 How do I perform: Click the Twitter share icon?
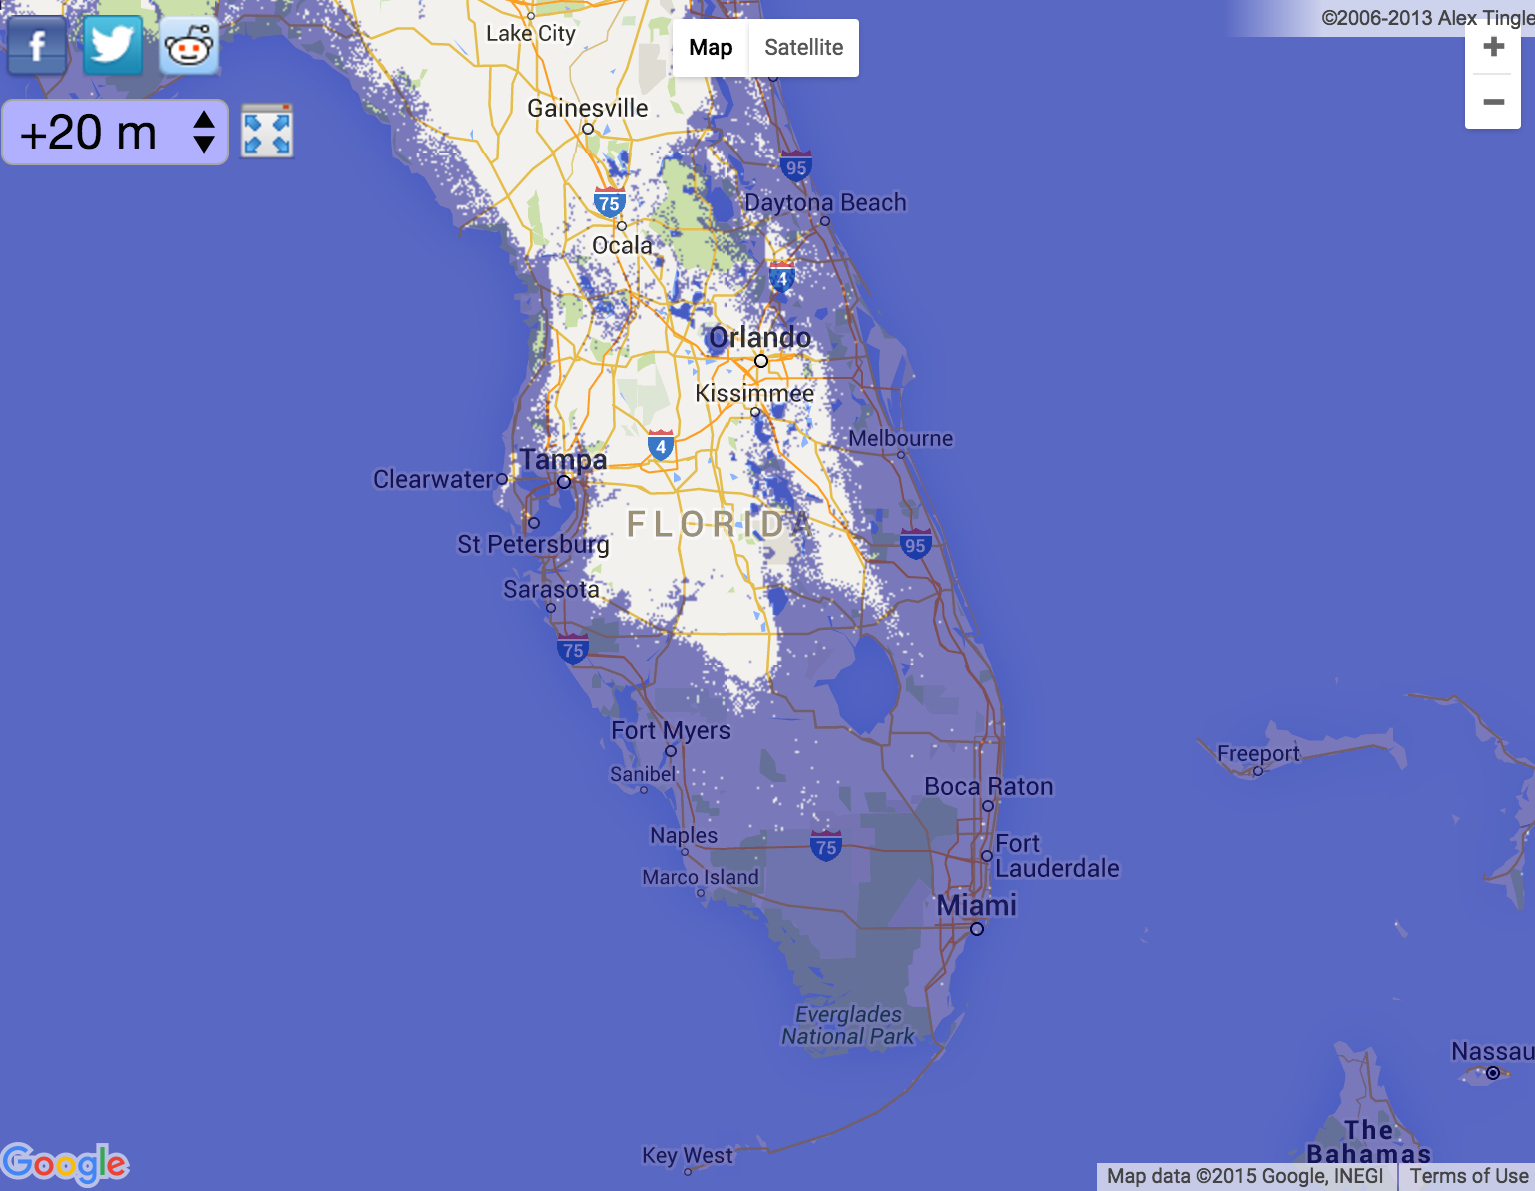[x=112, y=46]
